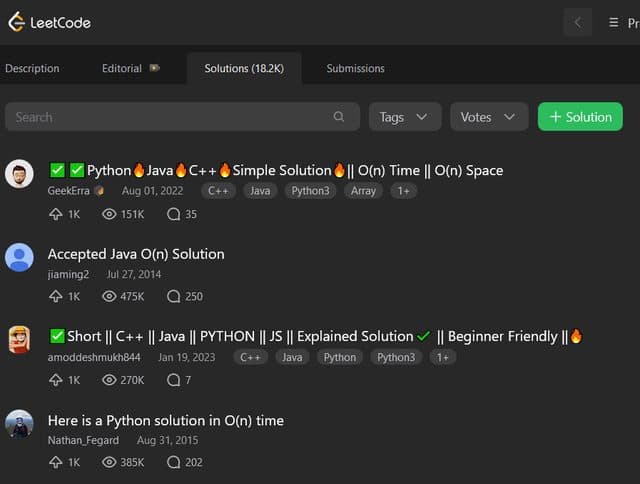Upvote GeekErra's Python Java C++ solution

click(x=56, y=214)
